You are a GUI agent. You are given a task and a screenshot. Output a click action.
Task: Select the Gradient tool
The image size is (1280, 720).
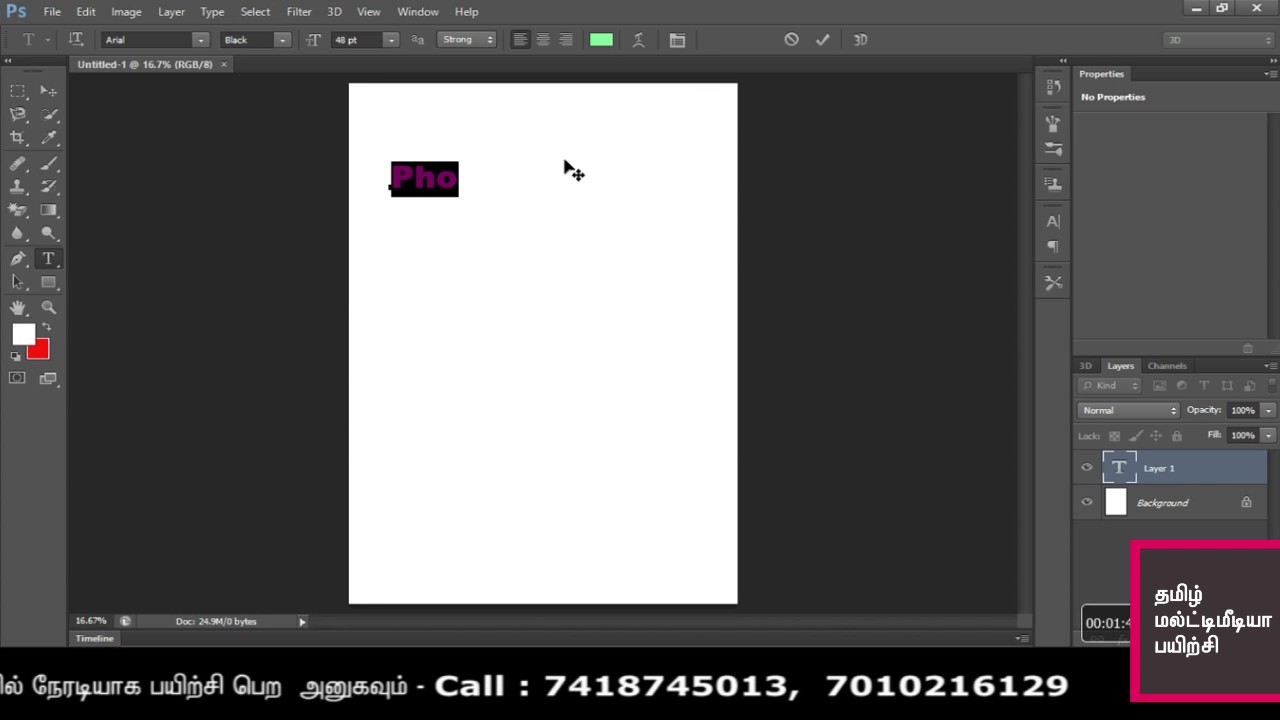coord(48,210)
